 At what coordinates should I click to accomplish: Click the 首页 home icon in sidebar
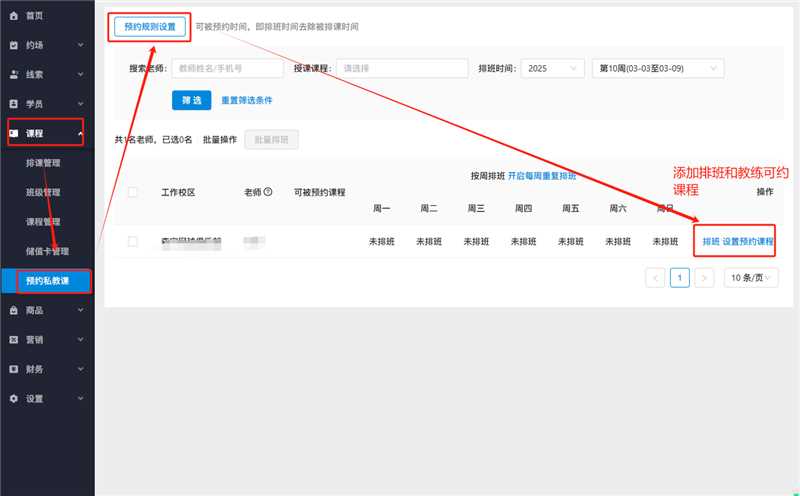click(14, 16)
